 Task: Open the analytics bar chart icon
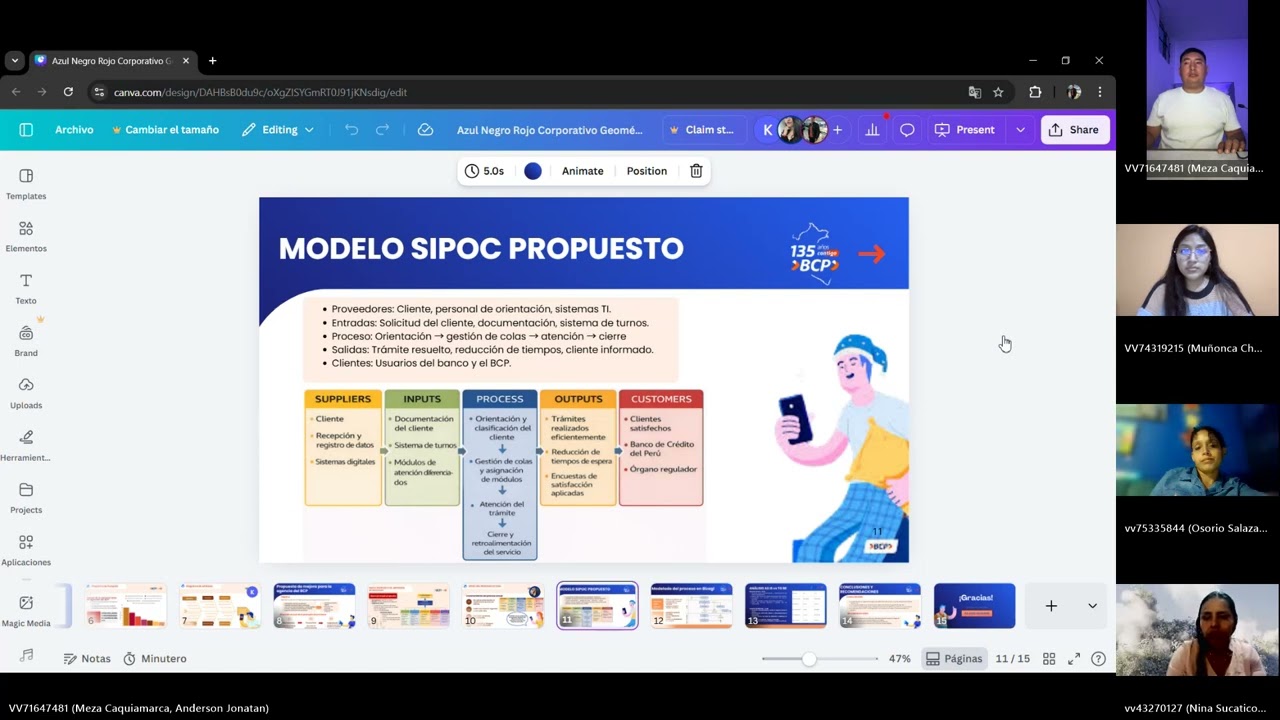coord(872,130)
